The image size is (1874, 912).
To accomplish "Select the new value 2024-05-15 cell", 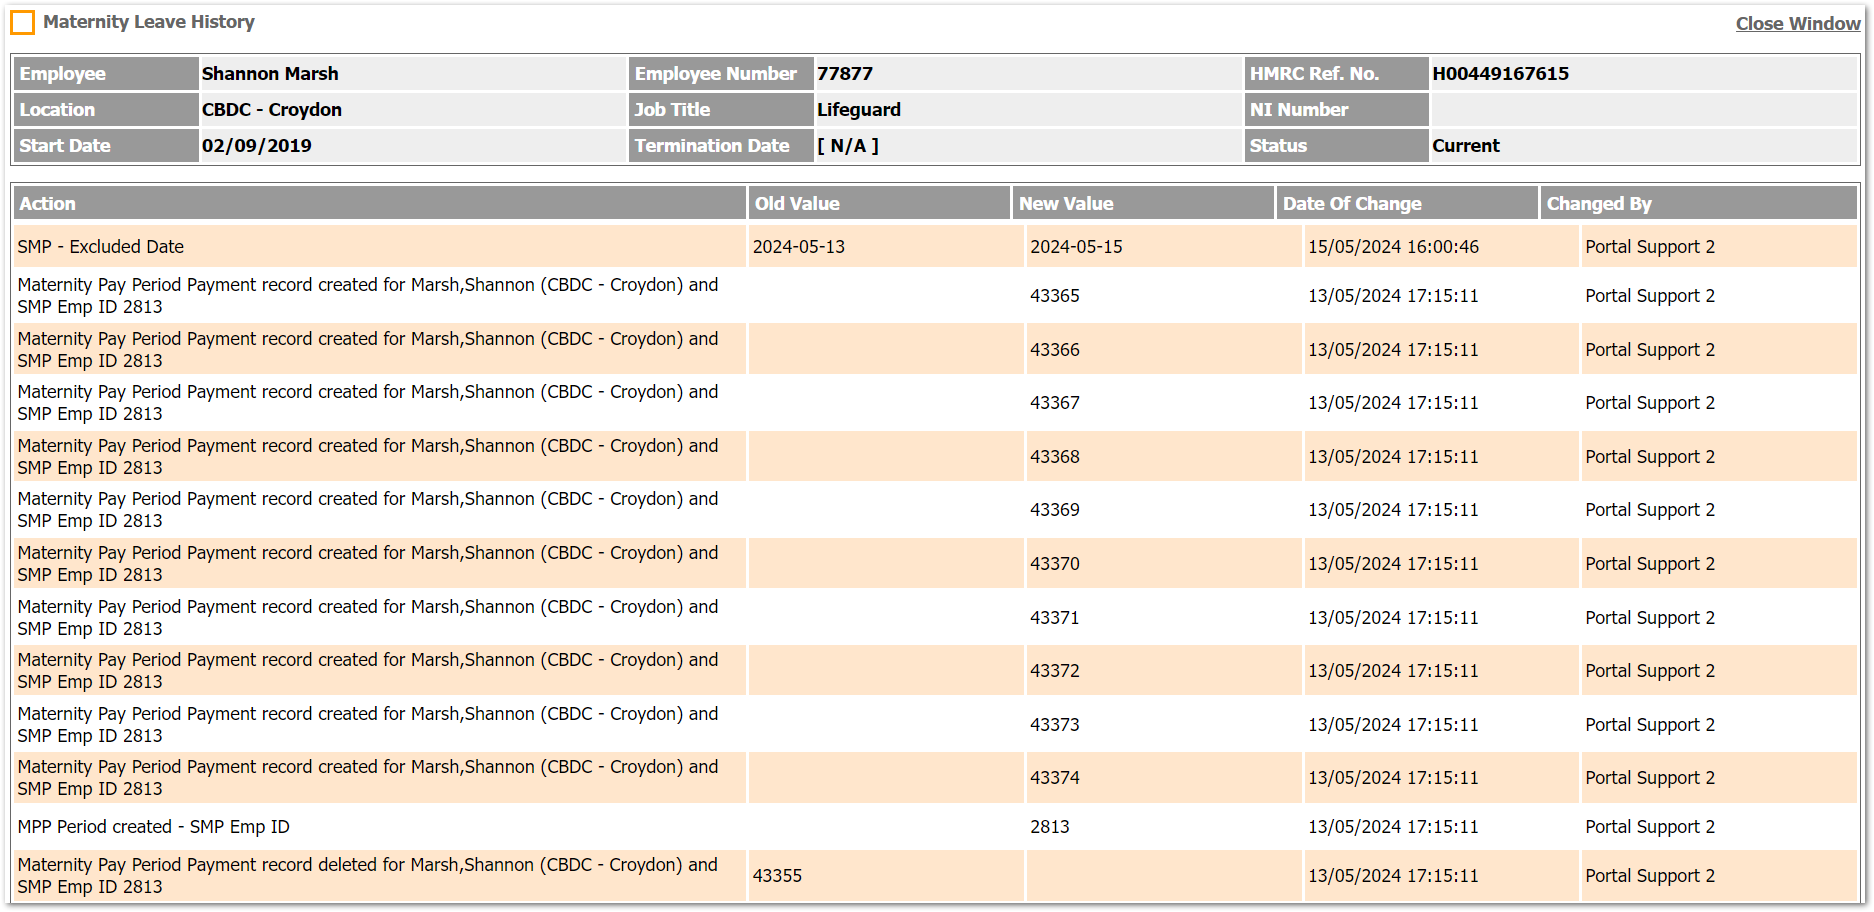I will pos(1076,247).
